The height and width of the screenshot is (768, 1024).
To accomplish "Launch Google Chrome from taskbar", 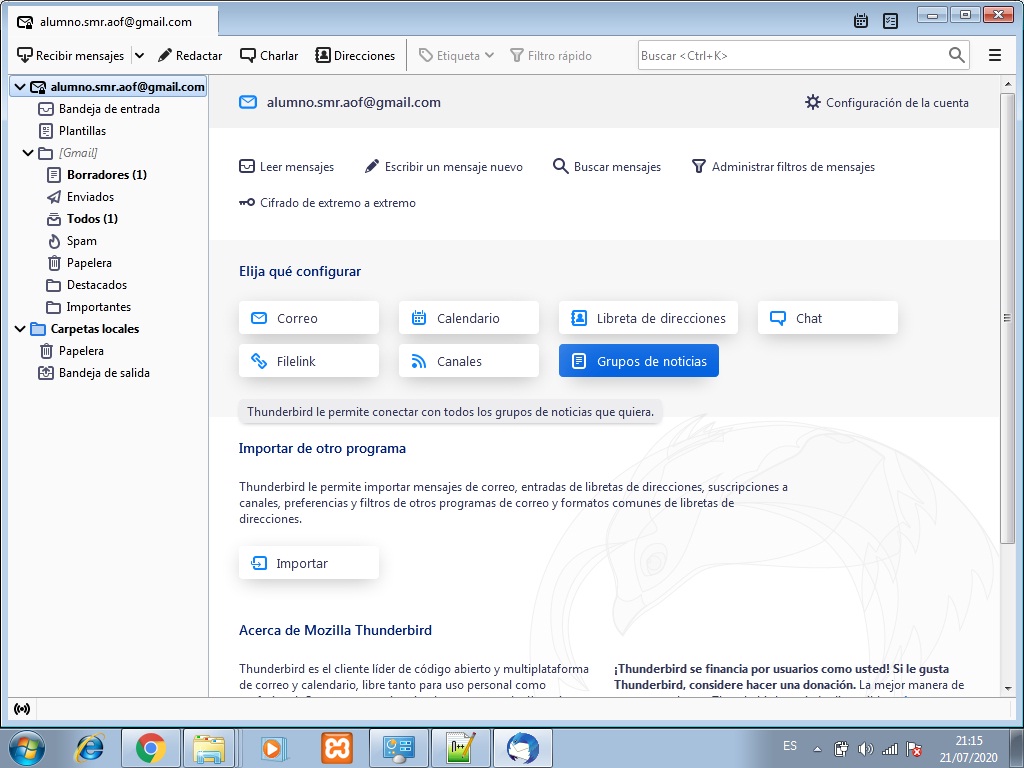I will click(151, 748).
